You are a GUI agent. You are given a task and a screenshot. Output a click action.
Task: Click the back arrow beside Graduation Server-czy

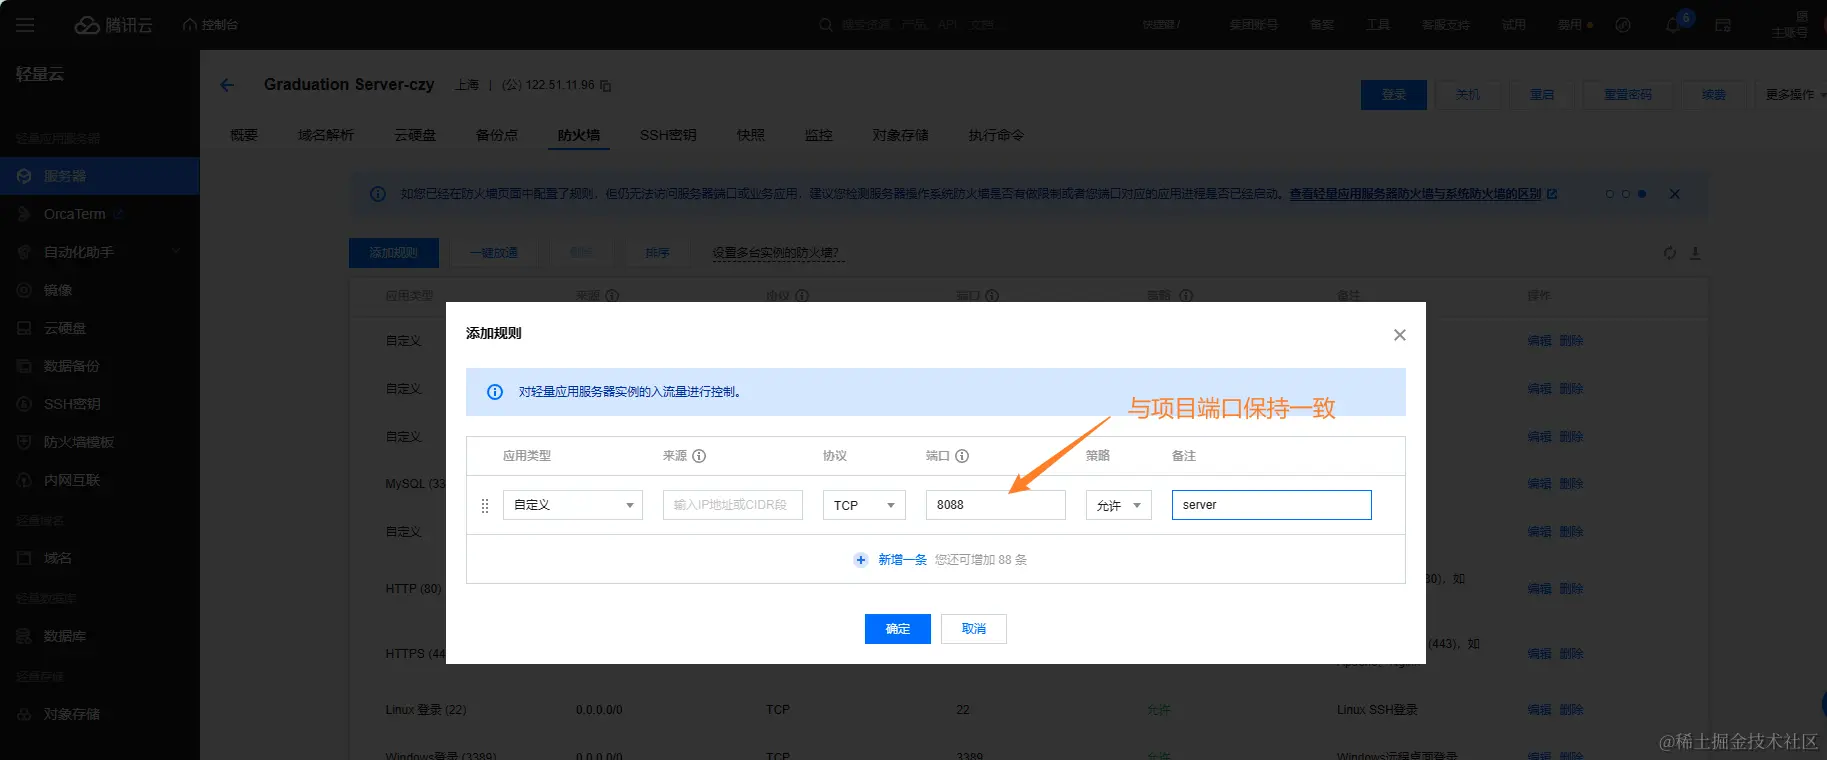tap(227, 85)
